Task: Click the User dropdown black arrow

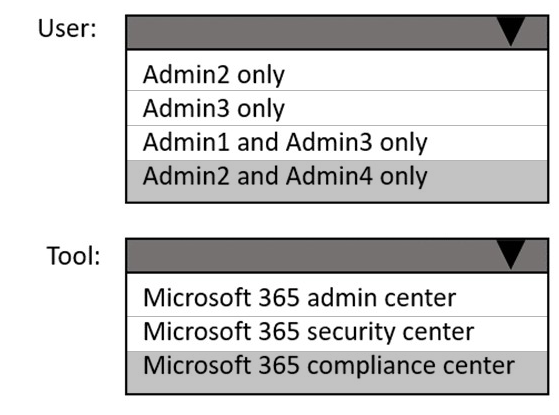Action: pyautogui.click(x=511, y=32)
